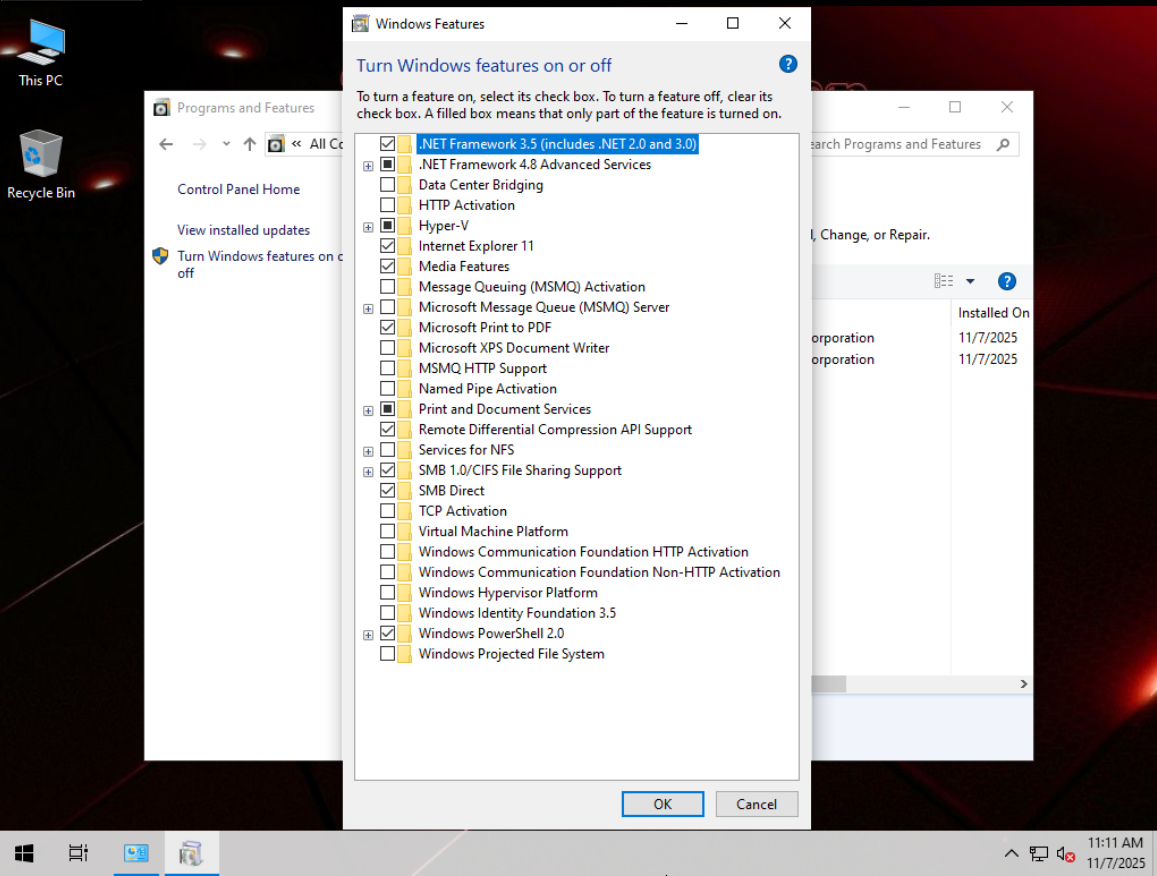Click View installed updates link
Viewport: 1157px width, 876px height.
[243, 230]
